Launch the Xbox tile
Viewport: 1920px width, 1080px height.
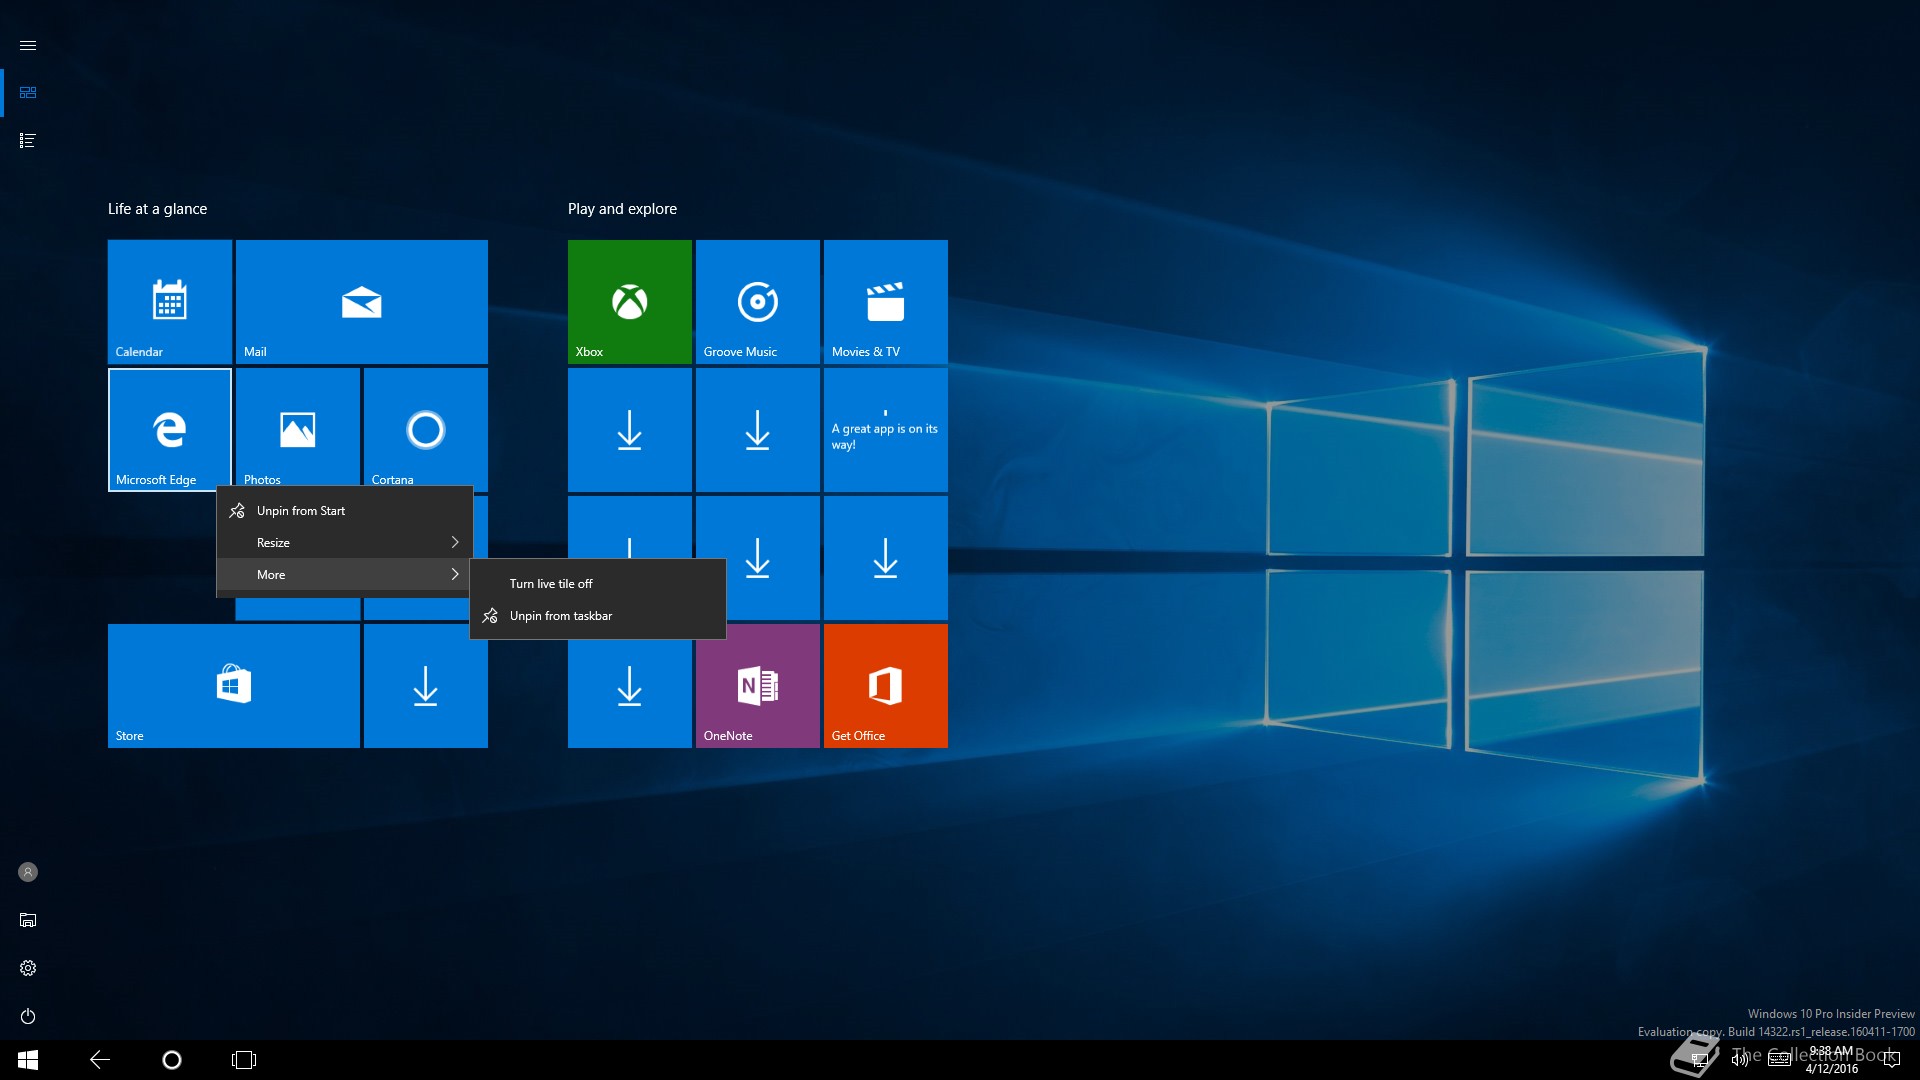(x=630, y=302)
